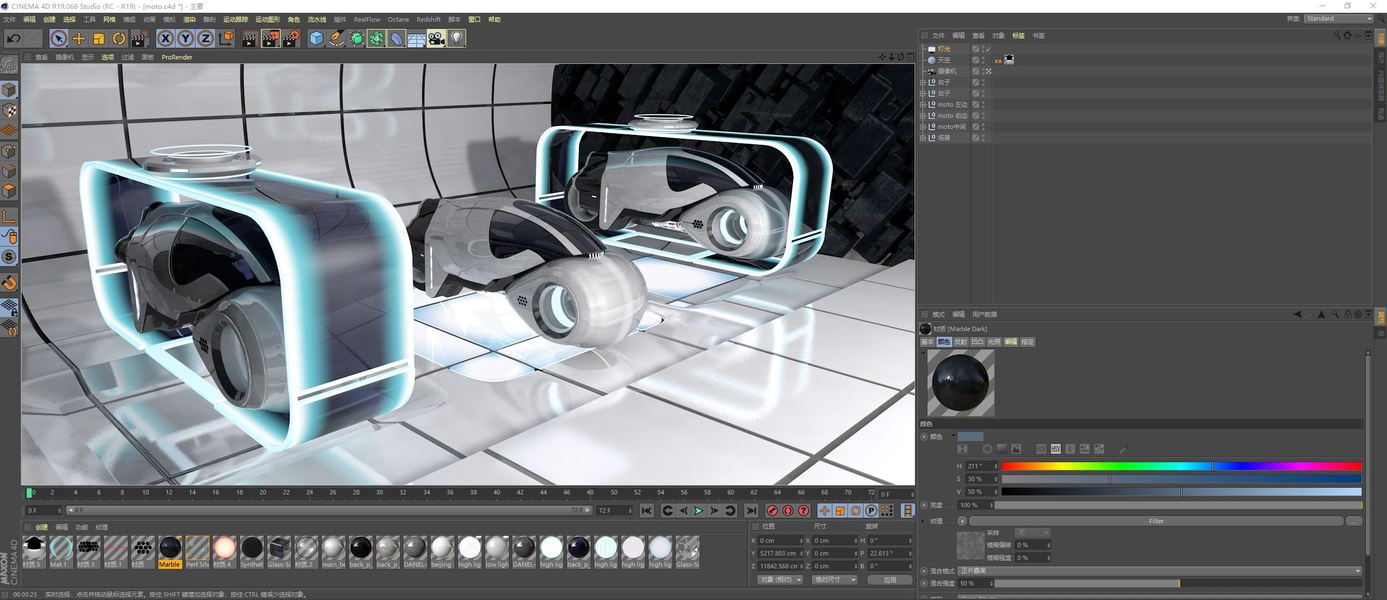Screen dimensions: 1387x600
Task: Toggle the X axis lock
Action: coord(166,38)
